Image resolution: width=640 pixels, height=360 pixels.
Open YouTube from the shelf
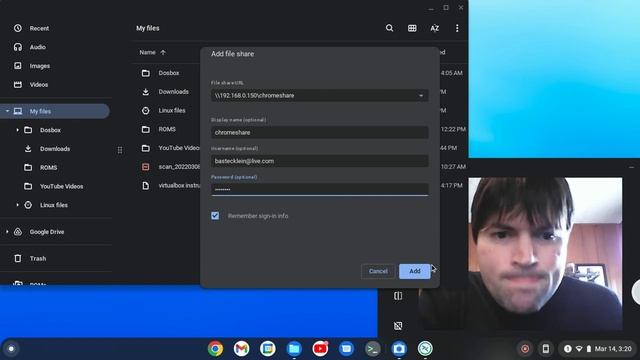point(320,349)
